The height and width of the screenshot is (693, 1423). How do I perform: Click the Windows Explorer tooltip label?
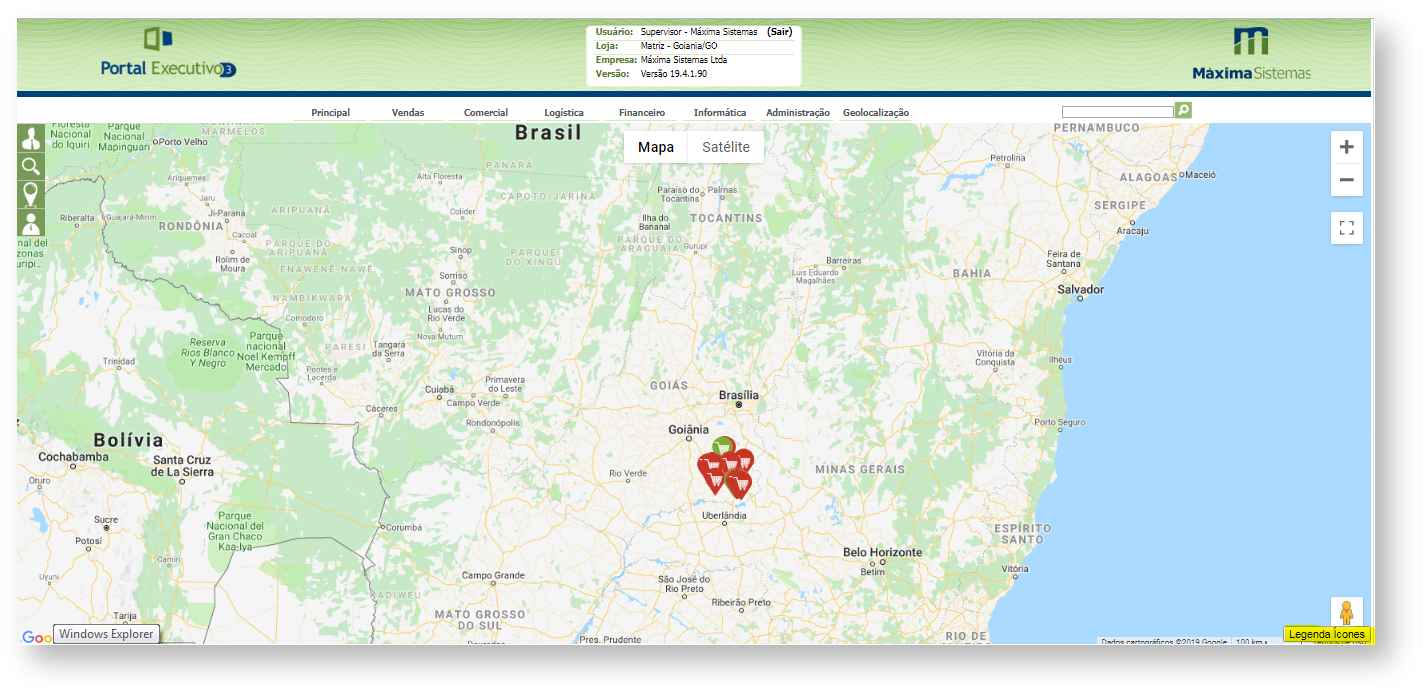click(106, 634)
